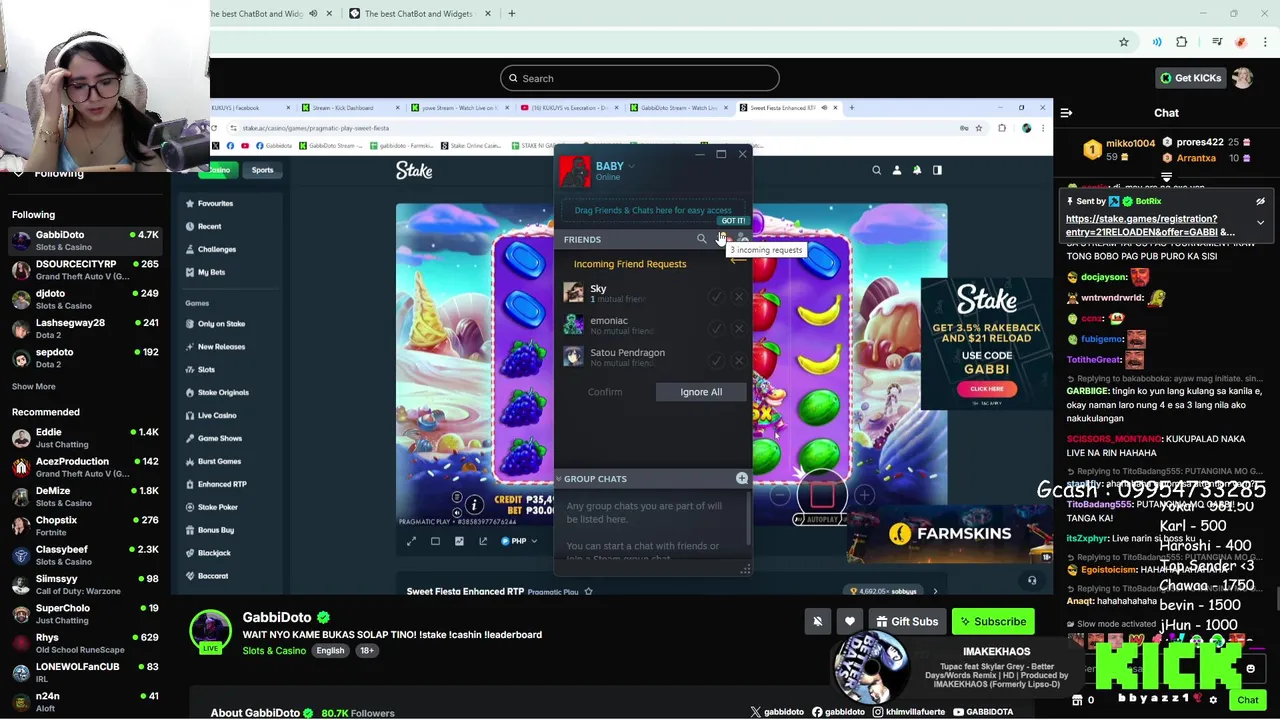Collapse GROUP CHATS section
1280x720 pixels.
(559, 479)
